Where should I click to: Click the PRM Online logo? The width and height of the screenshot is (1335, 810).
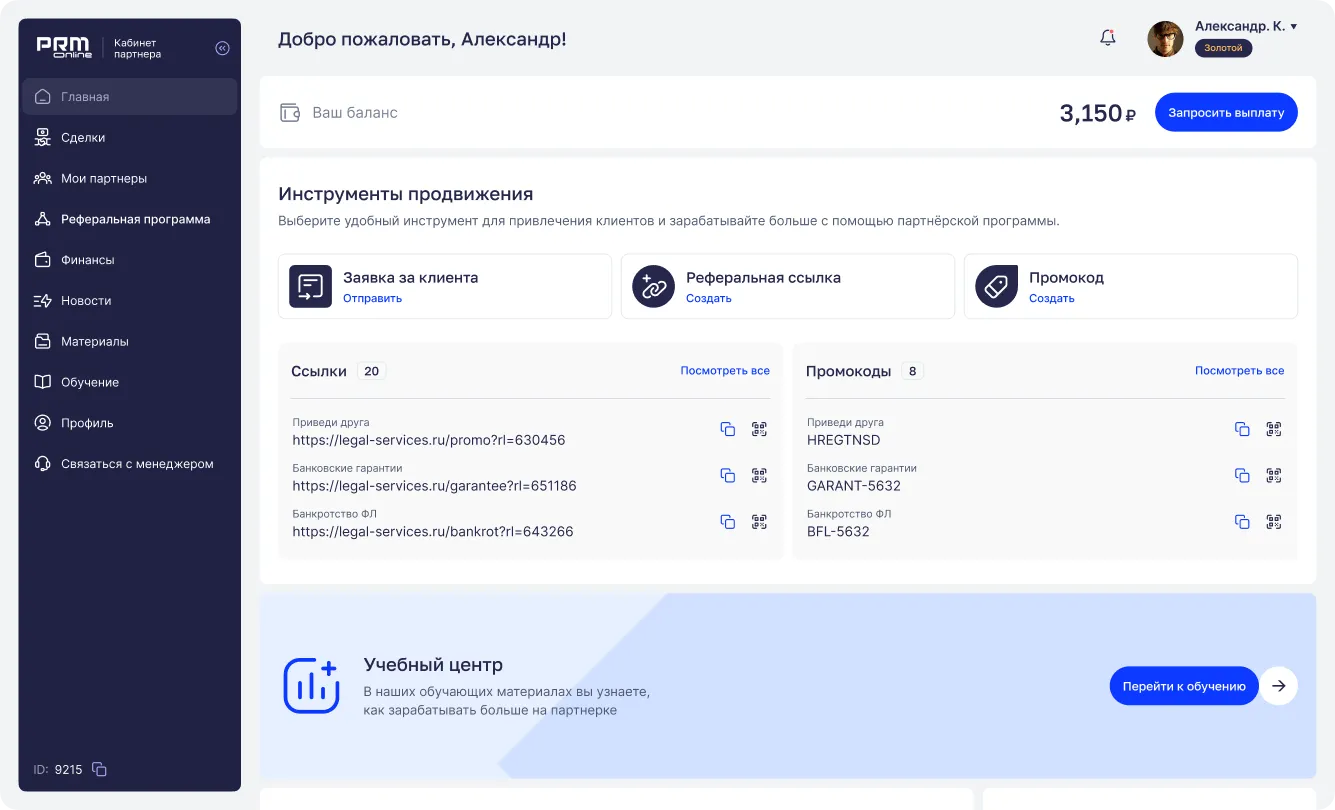pos(64,47)
